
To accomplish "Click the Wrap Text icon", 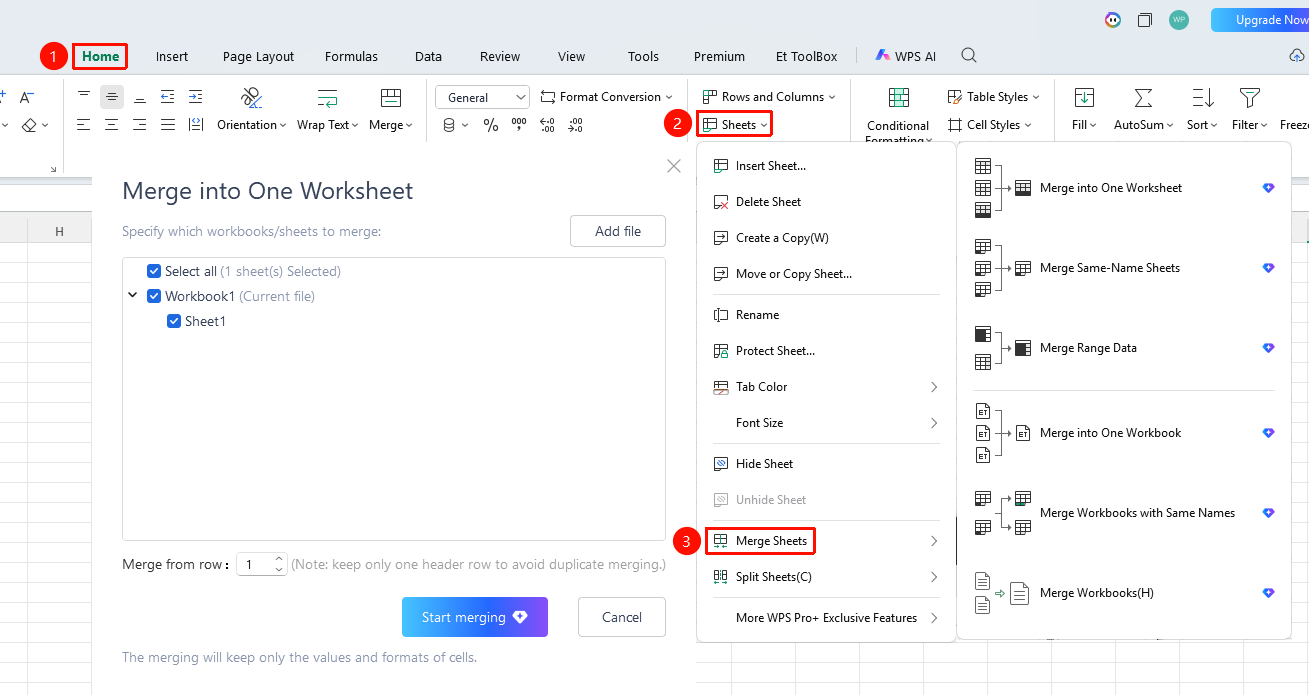I will [x=328, y=98].
